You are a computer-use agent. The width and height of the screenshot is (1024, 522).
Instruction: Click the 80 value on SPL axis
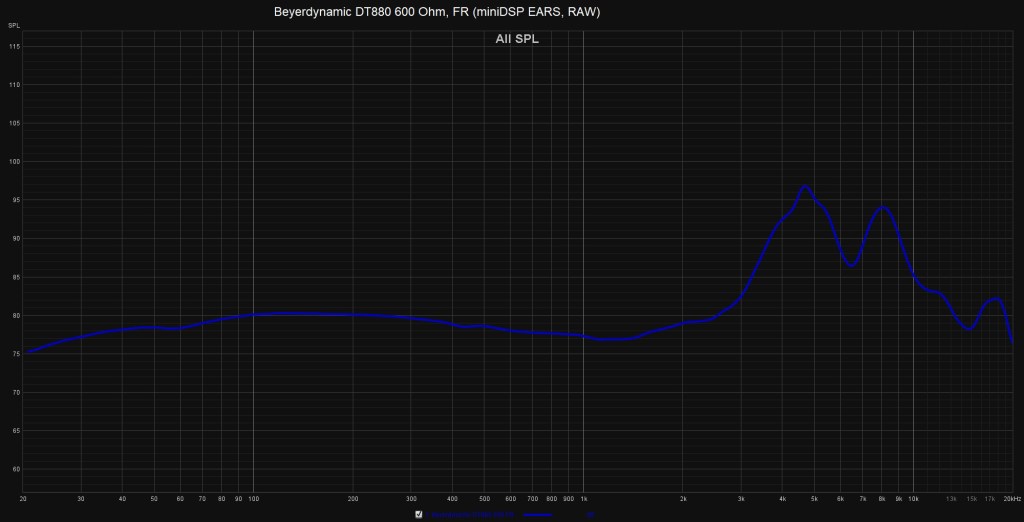(x=14, y=316)
